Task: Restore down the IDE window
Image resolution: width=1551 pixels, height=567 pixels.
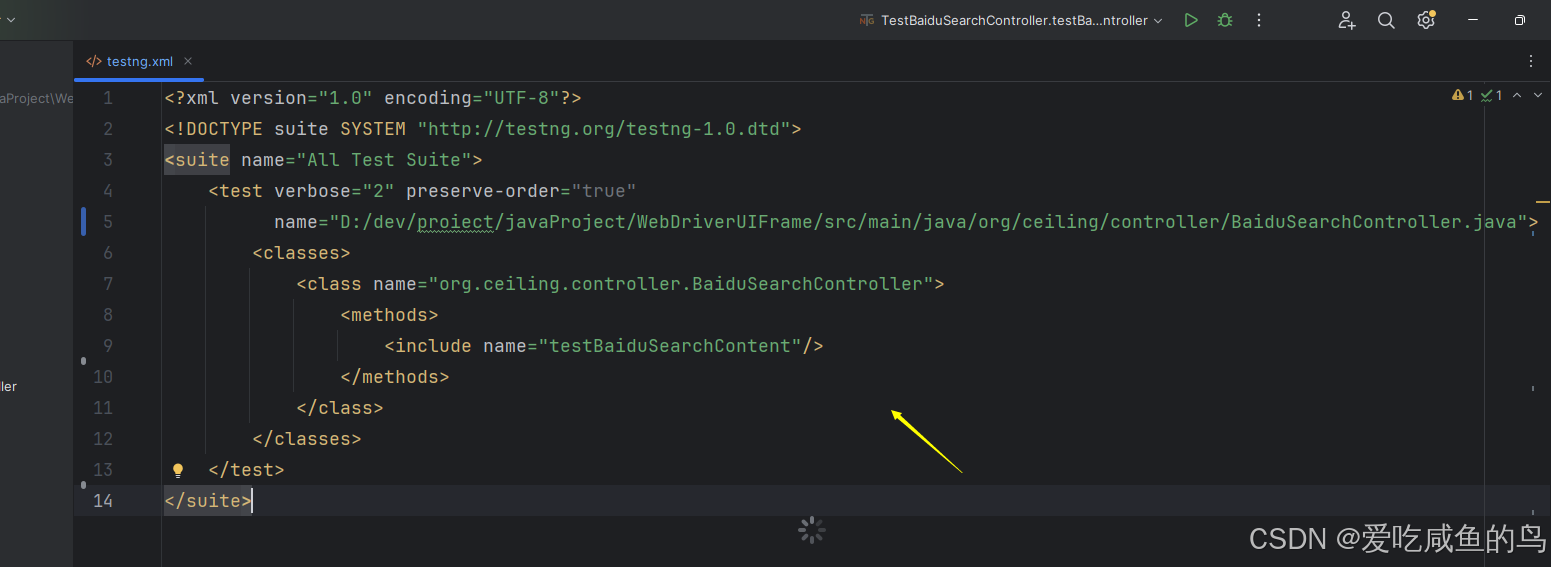Action: [x=1520, y=20]
